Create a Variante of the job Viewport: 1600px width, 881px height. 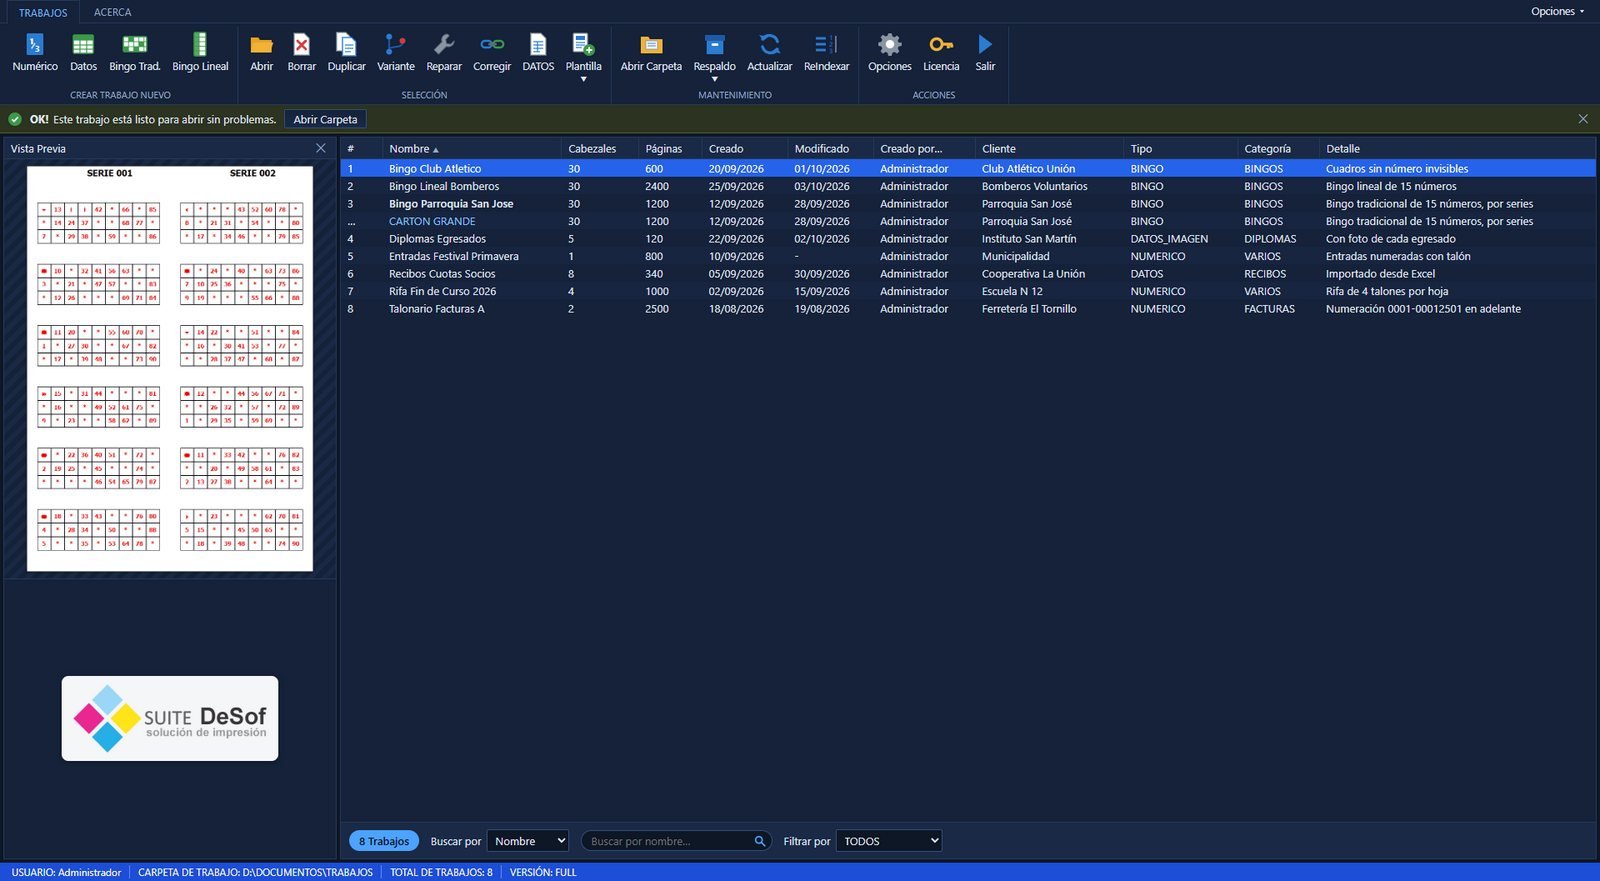(x=395, y=52)
